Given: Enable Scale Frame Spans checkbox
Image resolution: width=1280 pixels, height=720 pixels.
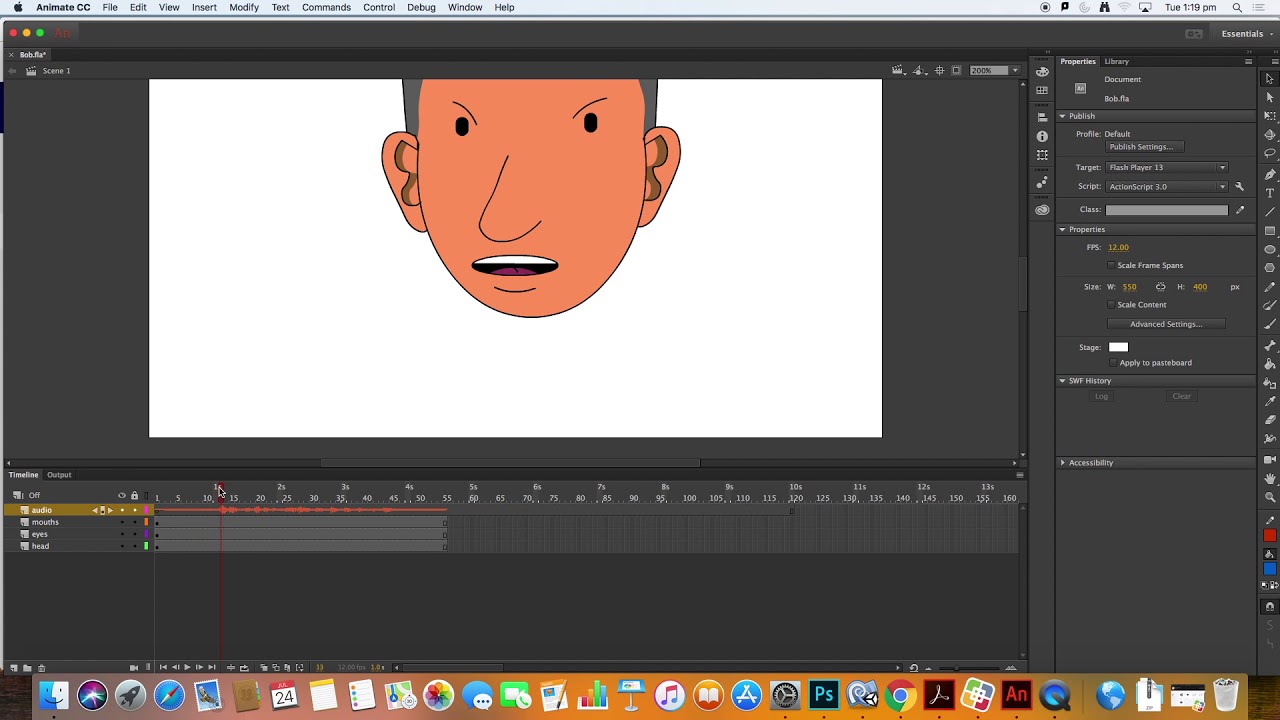Looking at the screenshot, I should (1111, 265).
